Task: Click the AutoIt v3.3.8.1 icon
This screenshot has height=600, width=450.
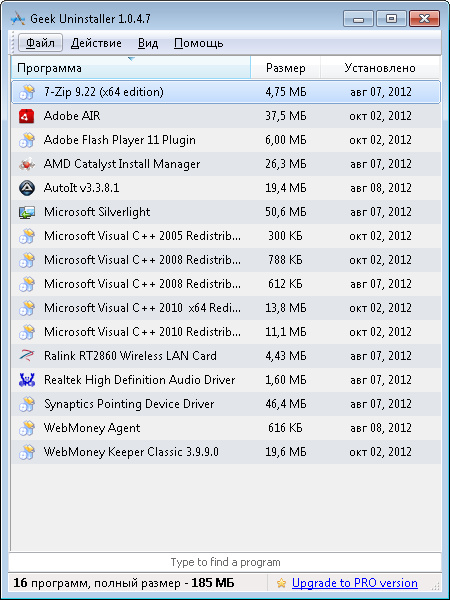Action: pyautogui.click(x=27, y=188)
